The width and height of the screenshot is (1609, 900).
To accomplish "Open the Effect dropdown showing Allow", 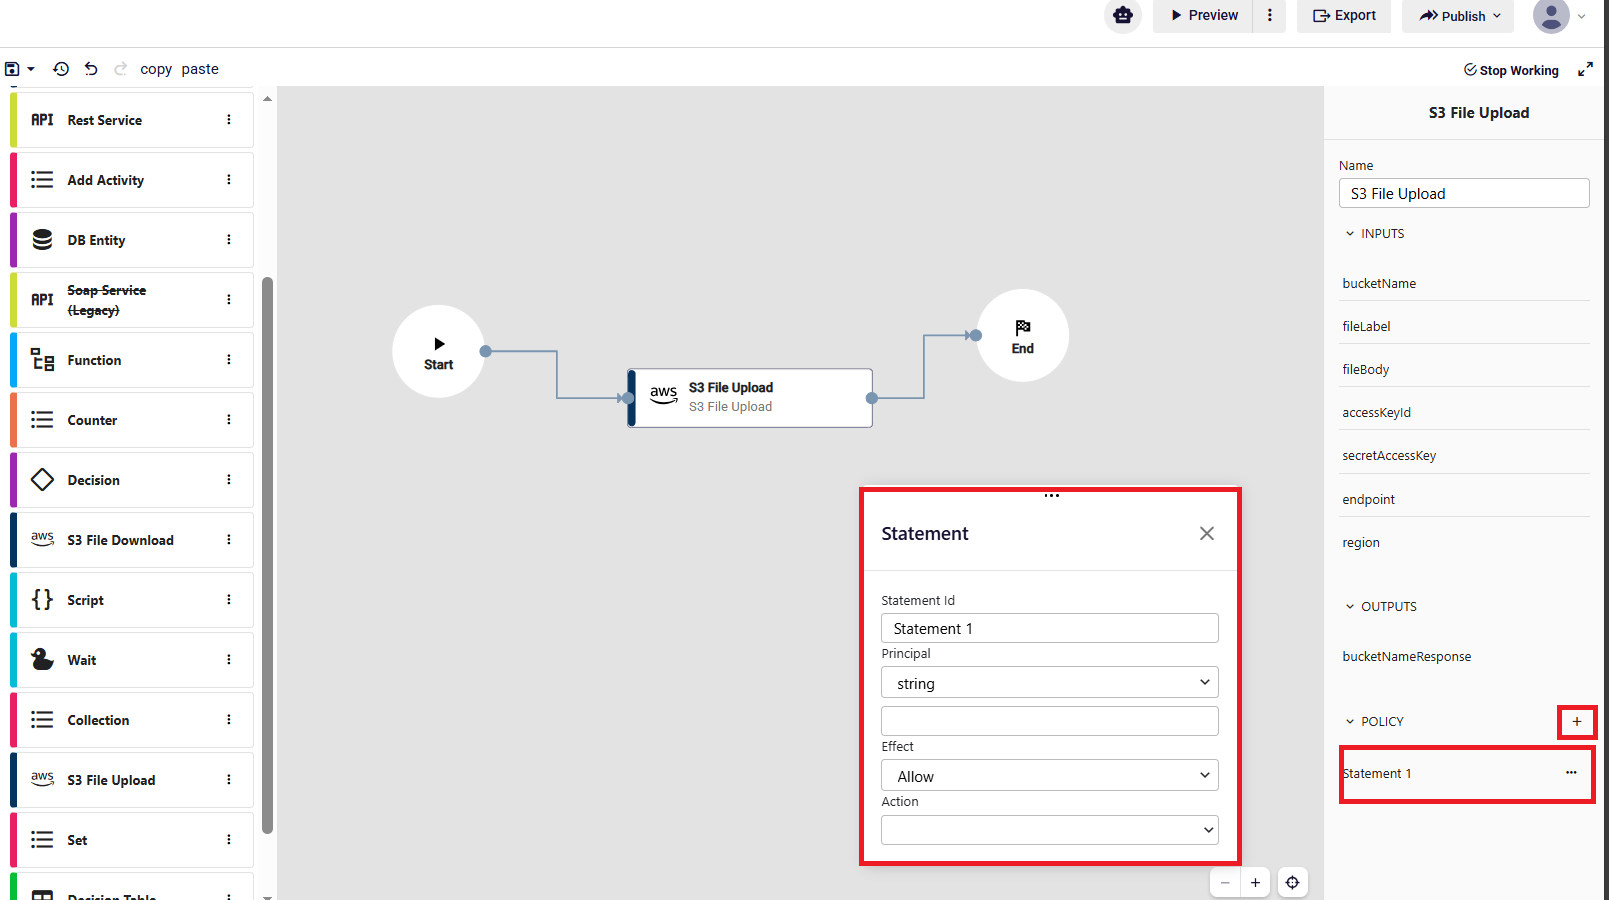I will pyautogui.click(x=1050, y=776).
